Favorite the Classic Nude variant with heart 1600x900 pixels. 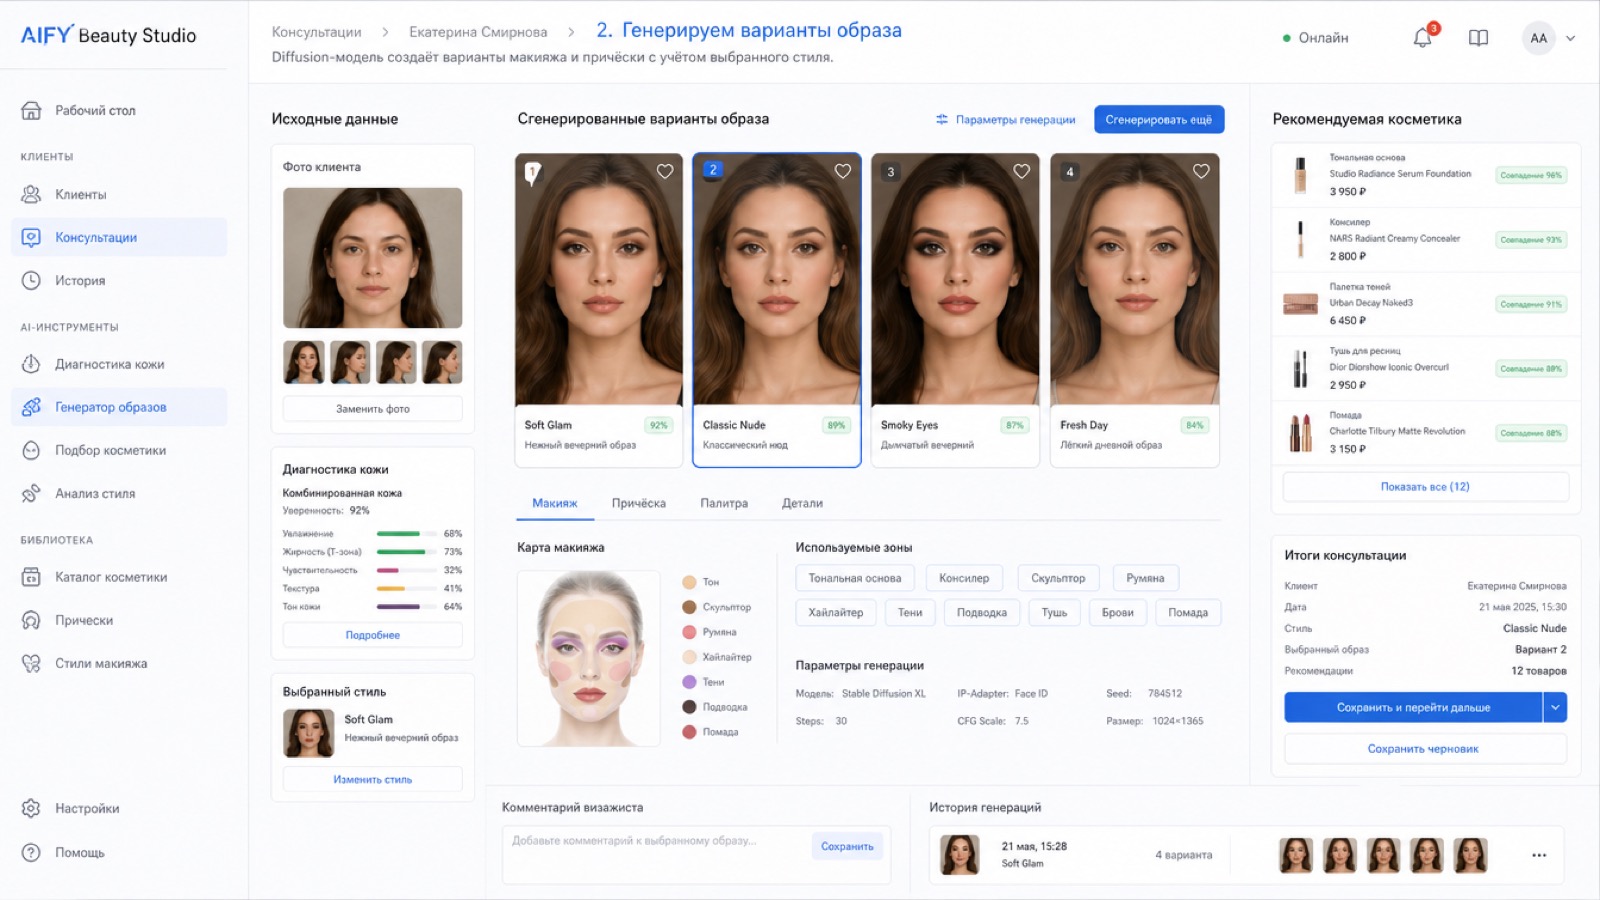[843, 171]
